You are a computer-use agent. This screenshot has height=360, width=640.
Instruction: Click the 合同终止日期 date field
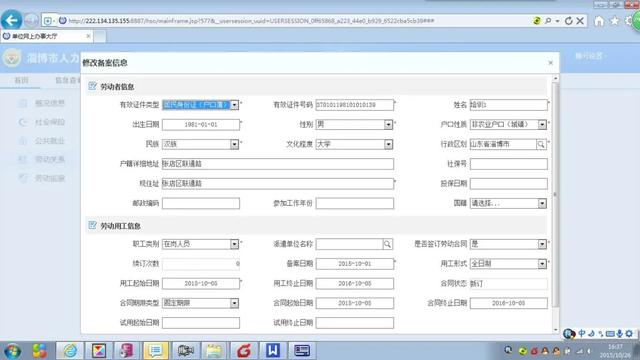coord(509,303)
